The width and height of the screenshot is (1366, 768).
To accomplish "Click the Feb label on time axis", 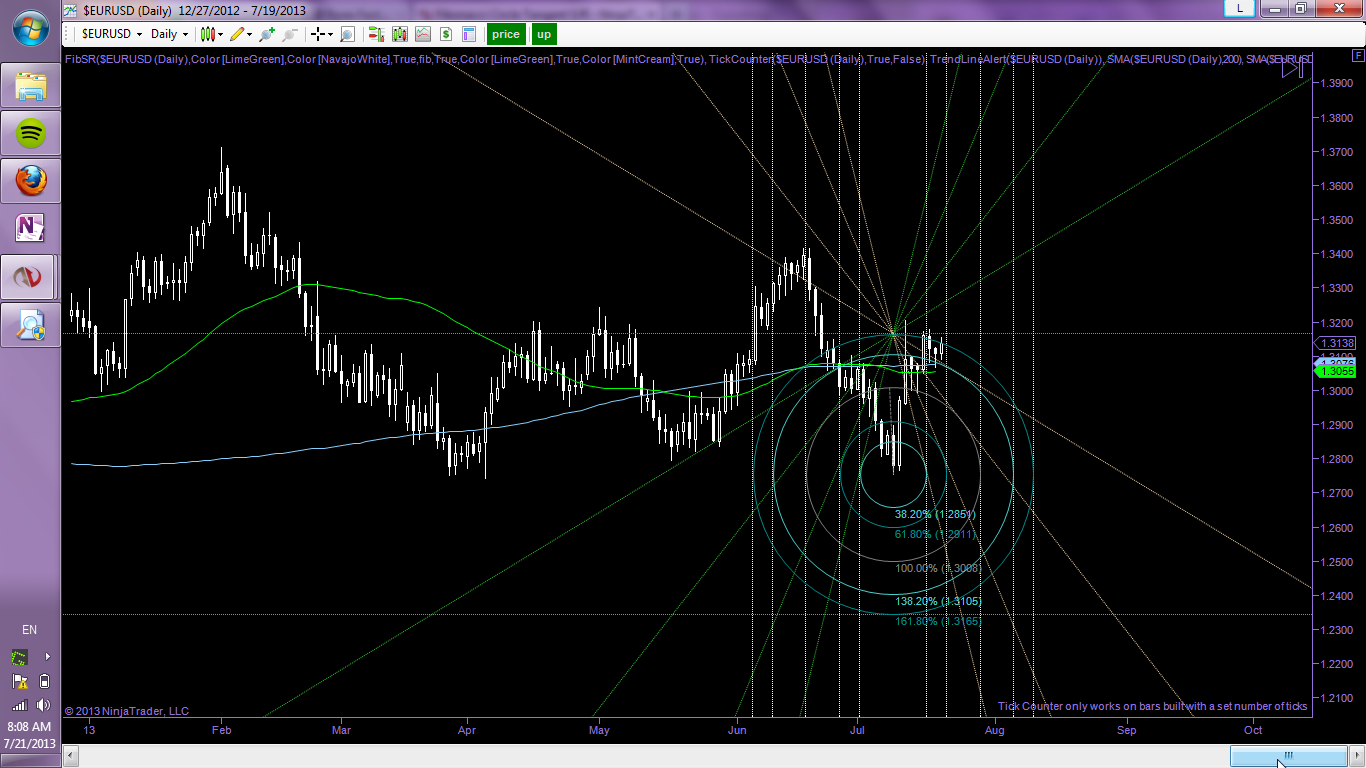I will (x=222, y=731).
